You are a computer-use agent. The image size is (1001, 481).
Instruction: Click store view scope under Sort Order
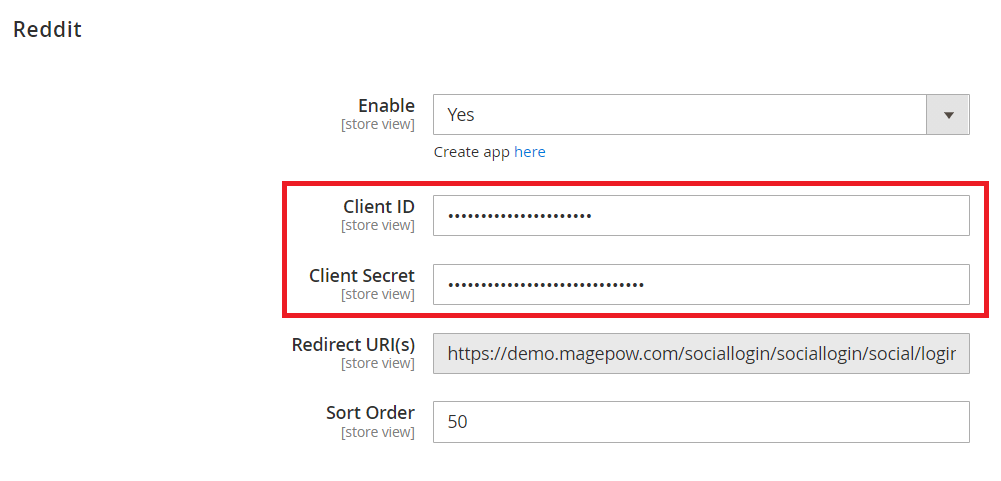click(378, 433)
